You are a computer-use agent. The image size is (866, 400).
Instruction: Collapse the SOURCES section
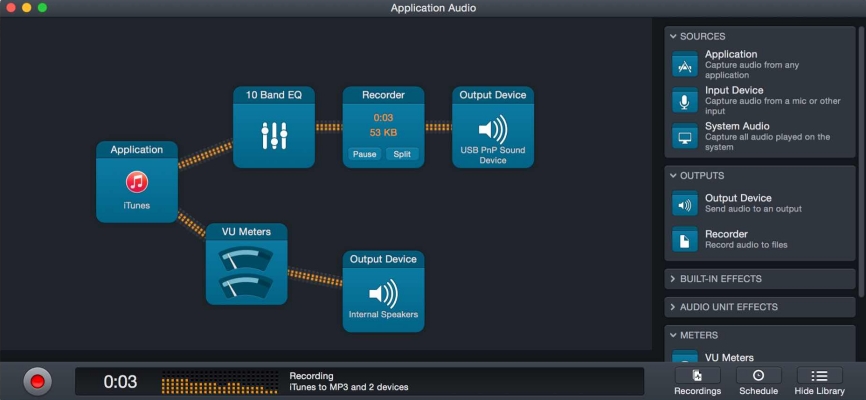coord(673,36)
